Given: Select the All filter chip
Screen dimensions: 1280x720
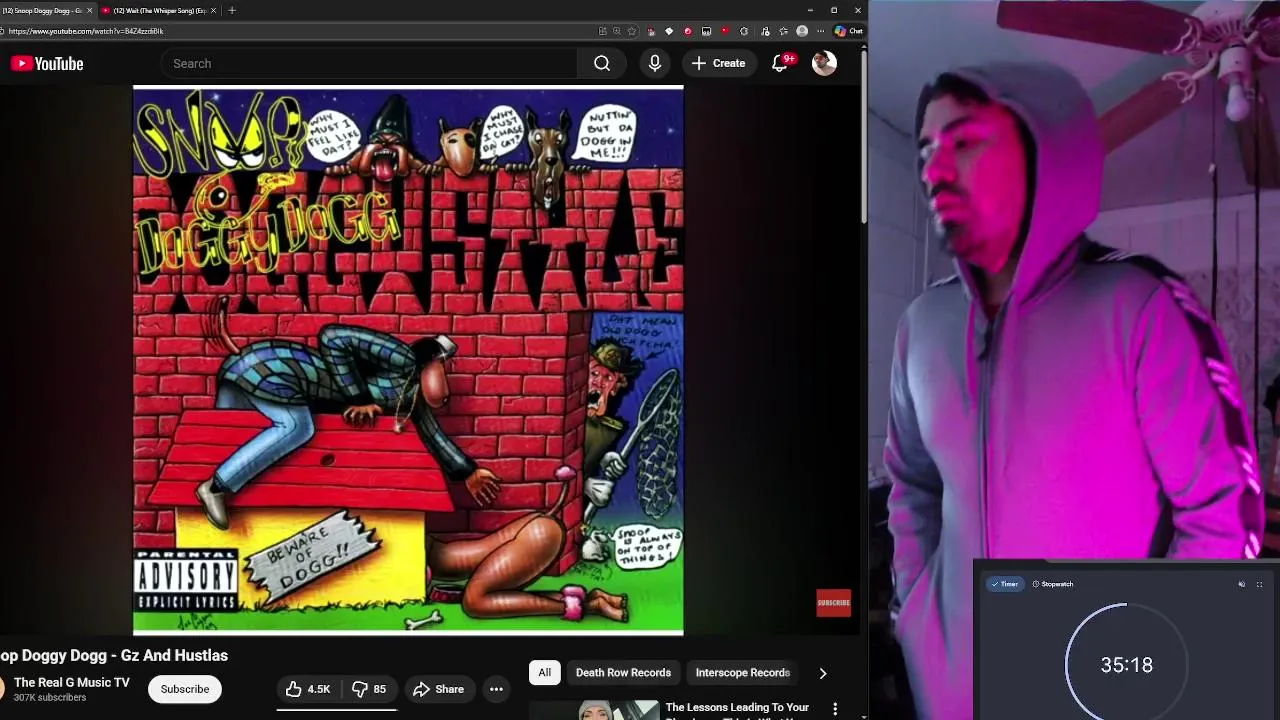Looking at the screenshot, I should click(x=544, y=673).
